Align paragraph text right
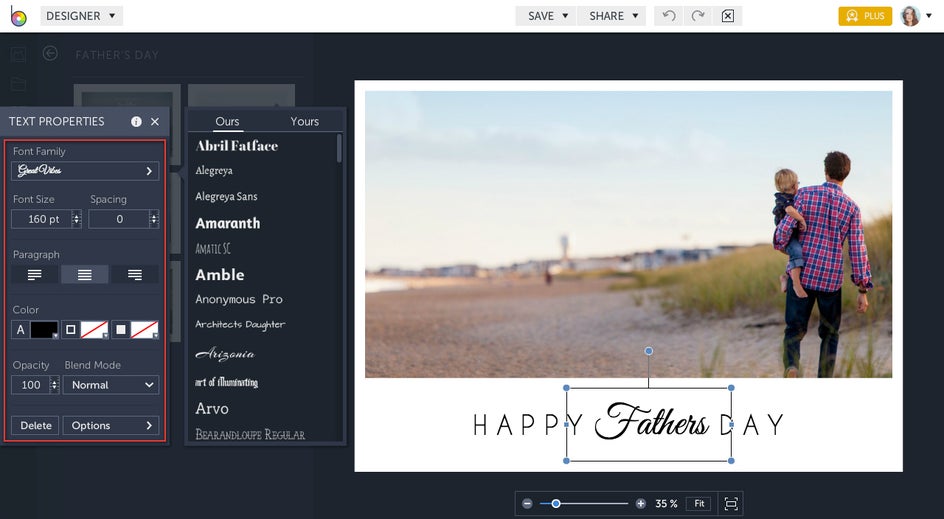 pyautogui.click(x=135, y=275)
